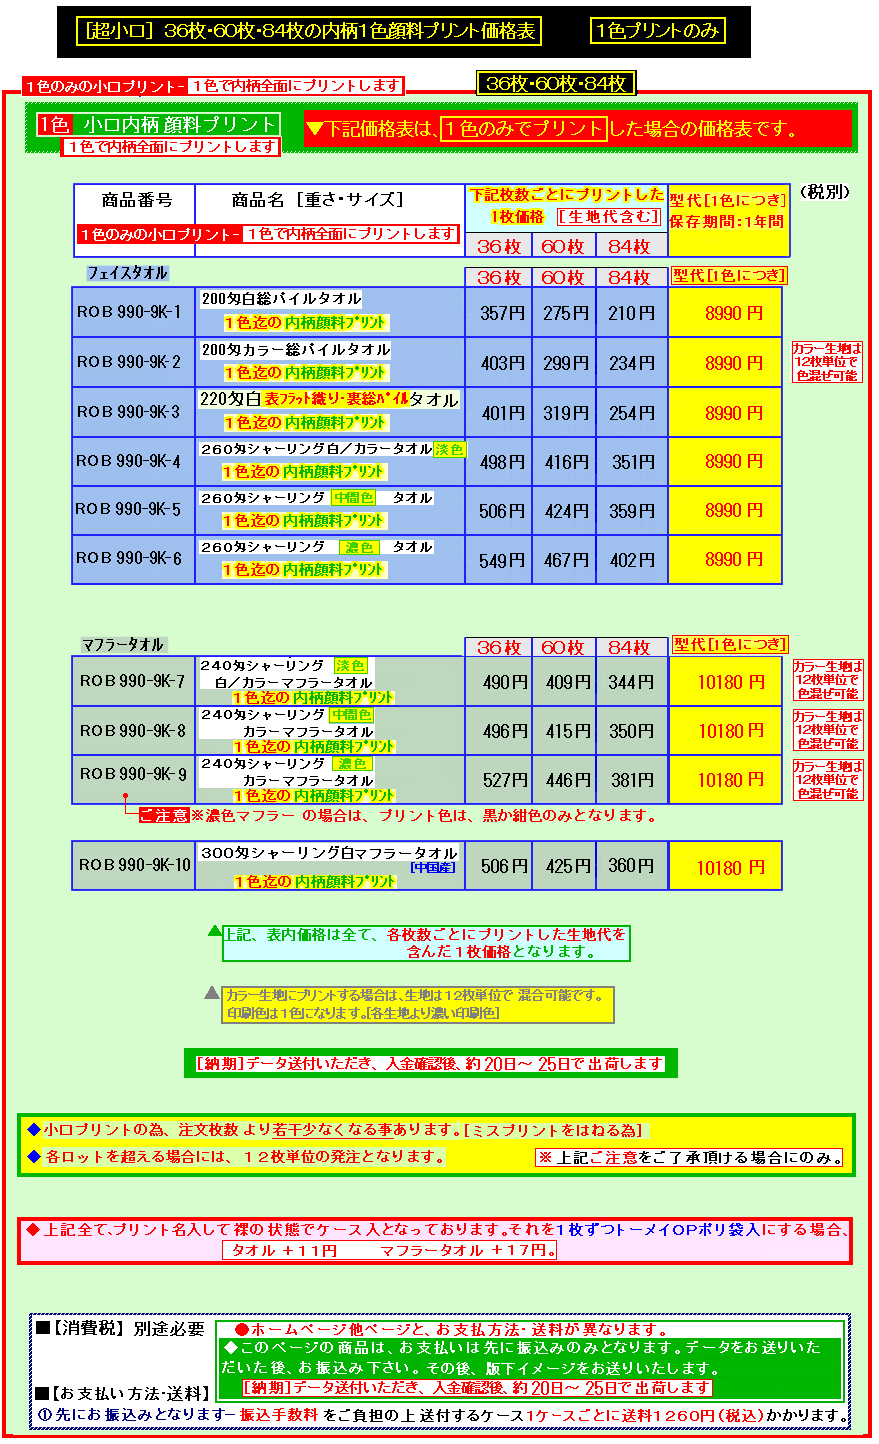Click the フェイスタオル section label
879x1444 pixels.
[127, 273]
